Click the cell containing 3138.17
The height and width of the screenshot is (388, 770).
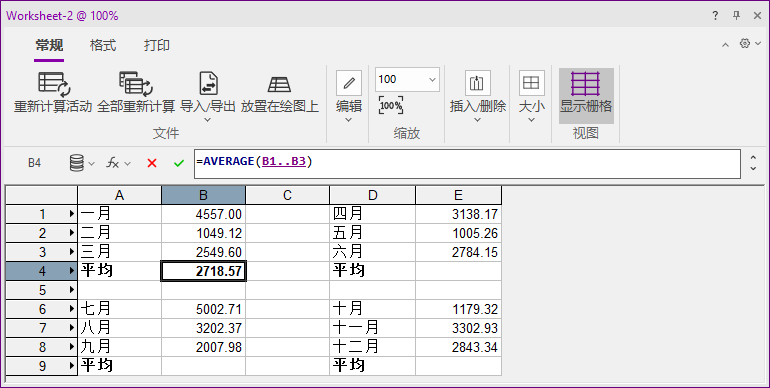coord(458,214)
